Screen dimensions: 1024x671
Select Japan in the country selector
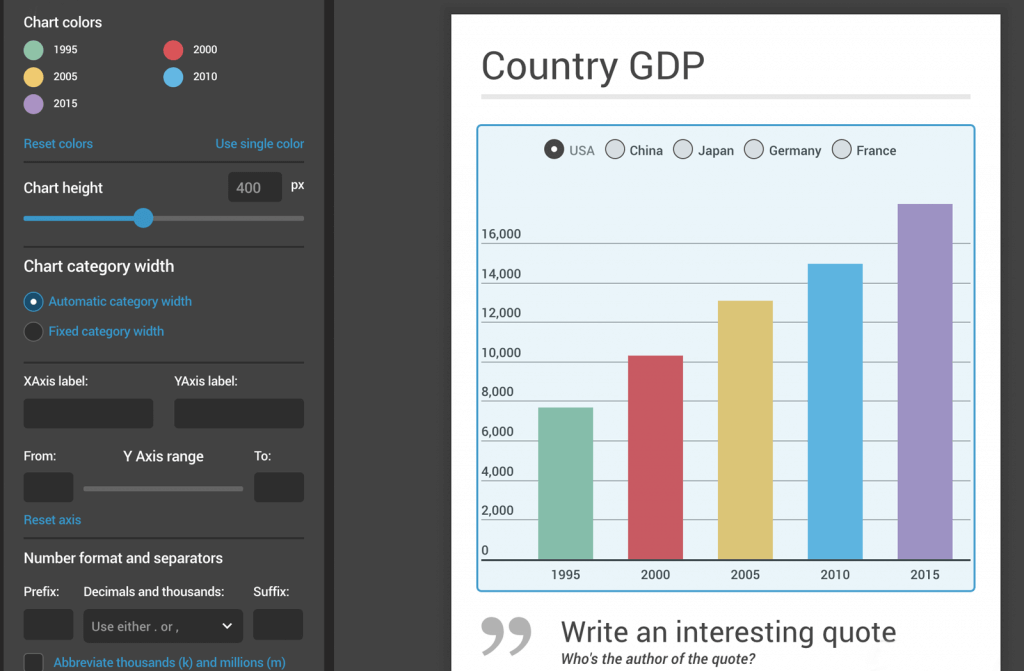tap(684, 149)
